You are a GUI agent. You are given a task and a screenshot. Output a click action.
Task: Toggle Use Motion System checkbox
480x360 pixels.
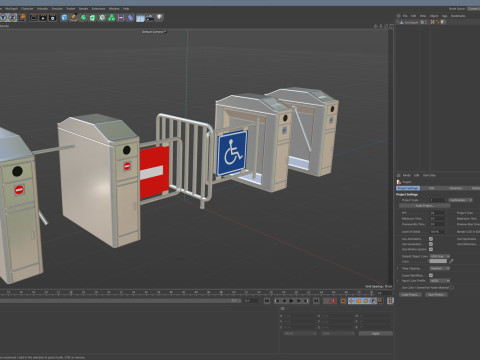coord(431,249)
